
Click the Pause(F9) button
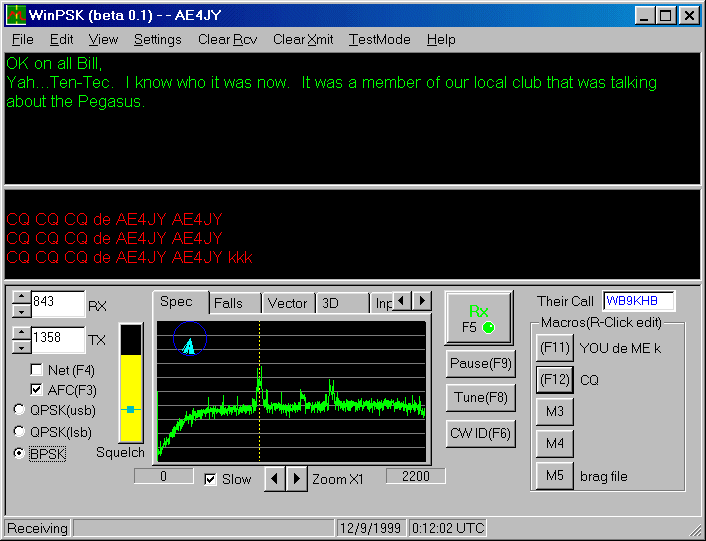[x=480, y=363]
